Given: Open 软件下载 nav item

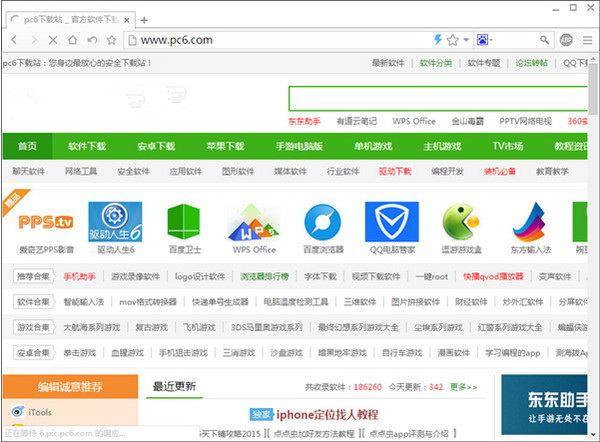Looking at the screenshot, I should [87, 146].
